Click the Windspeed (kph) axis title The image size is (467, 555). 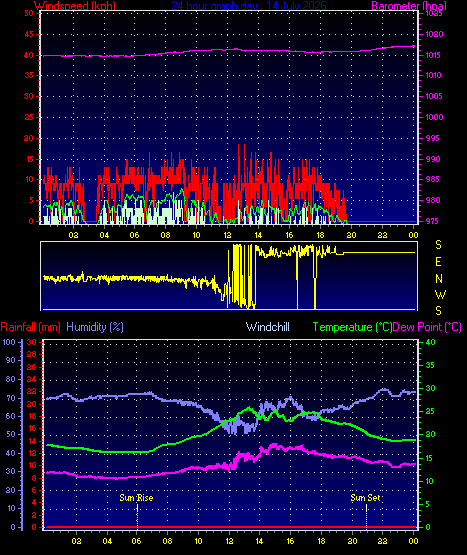point(75,5)
